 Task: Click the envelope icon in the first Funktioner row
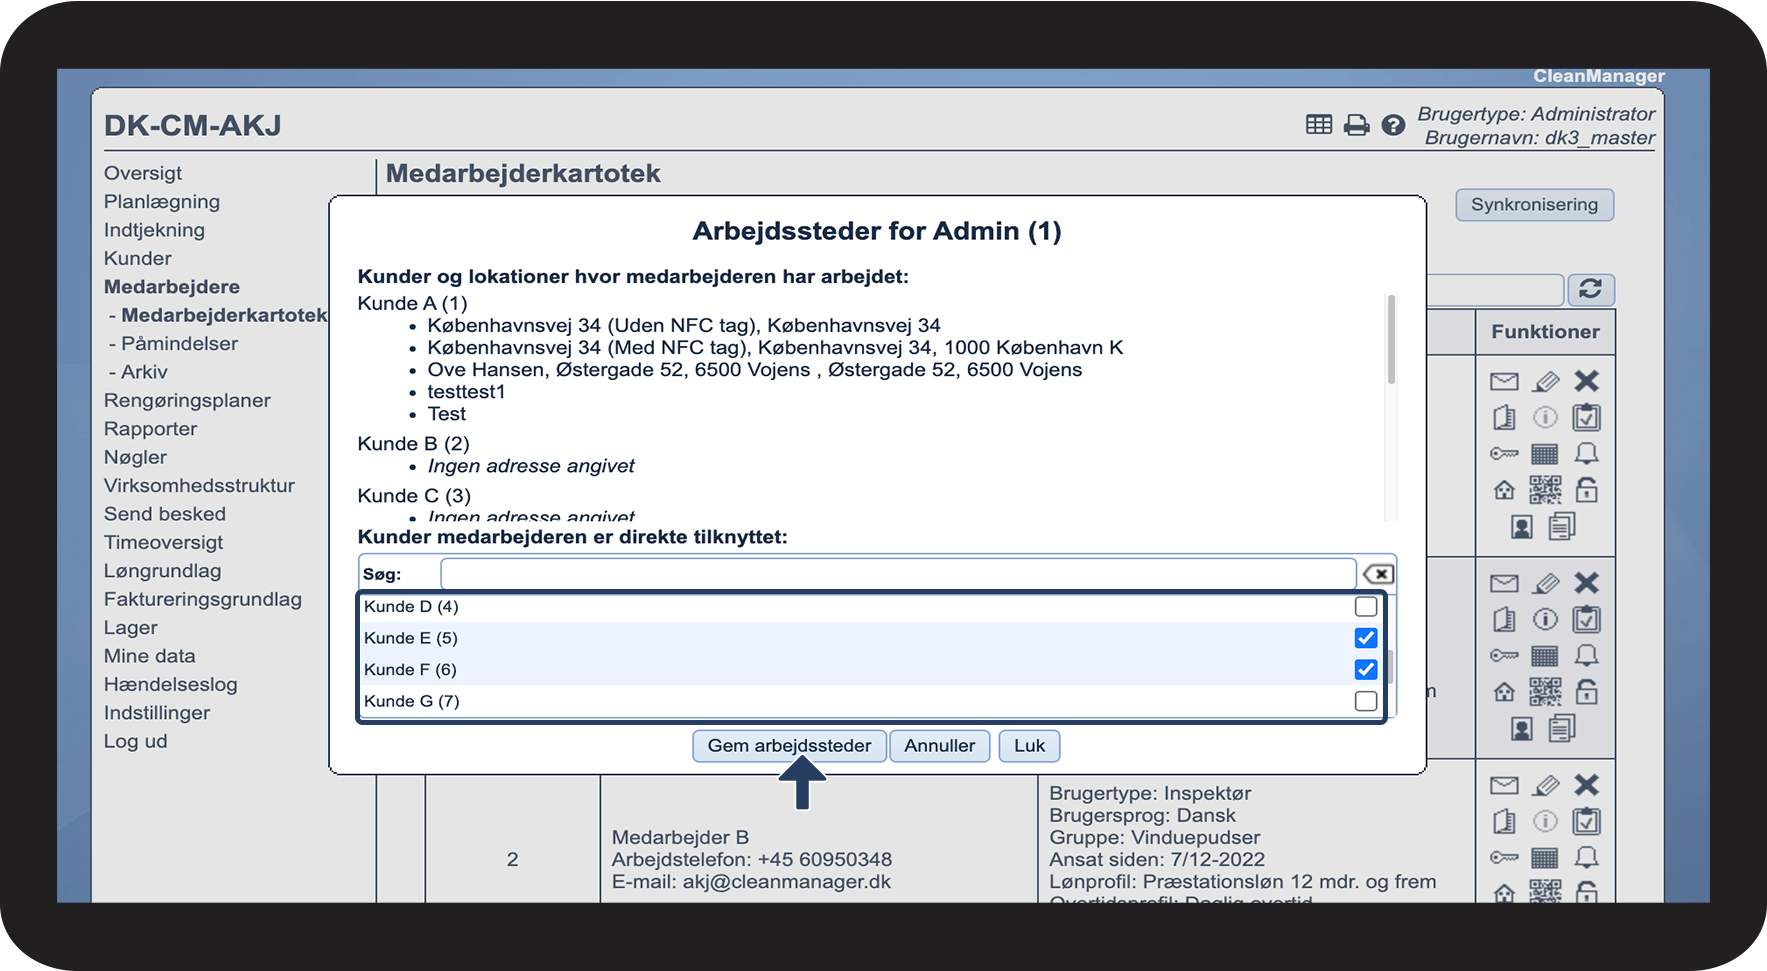(1504, 381)
